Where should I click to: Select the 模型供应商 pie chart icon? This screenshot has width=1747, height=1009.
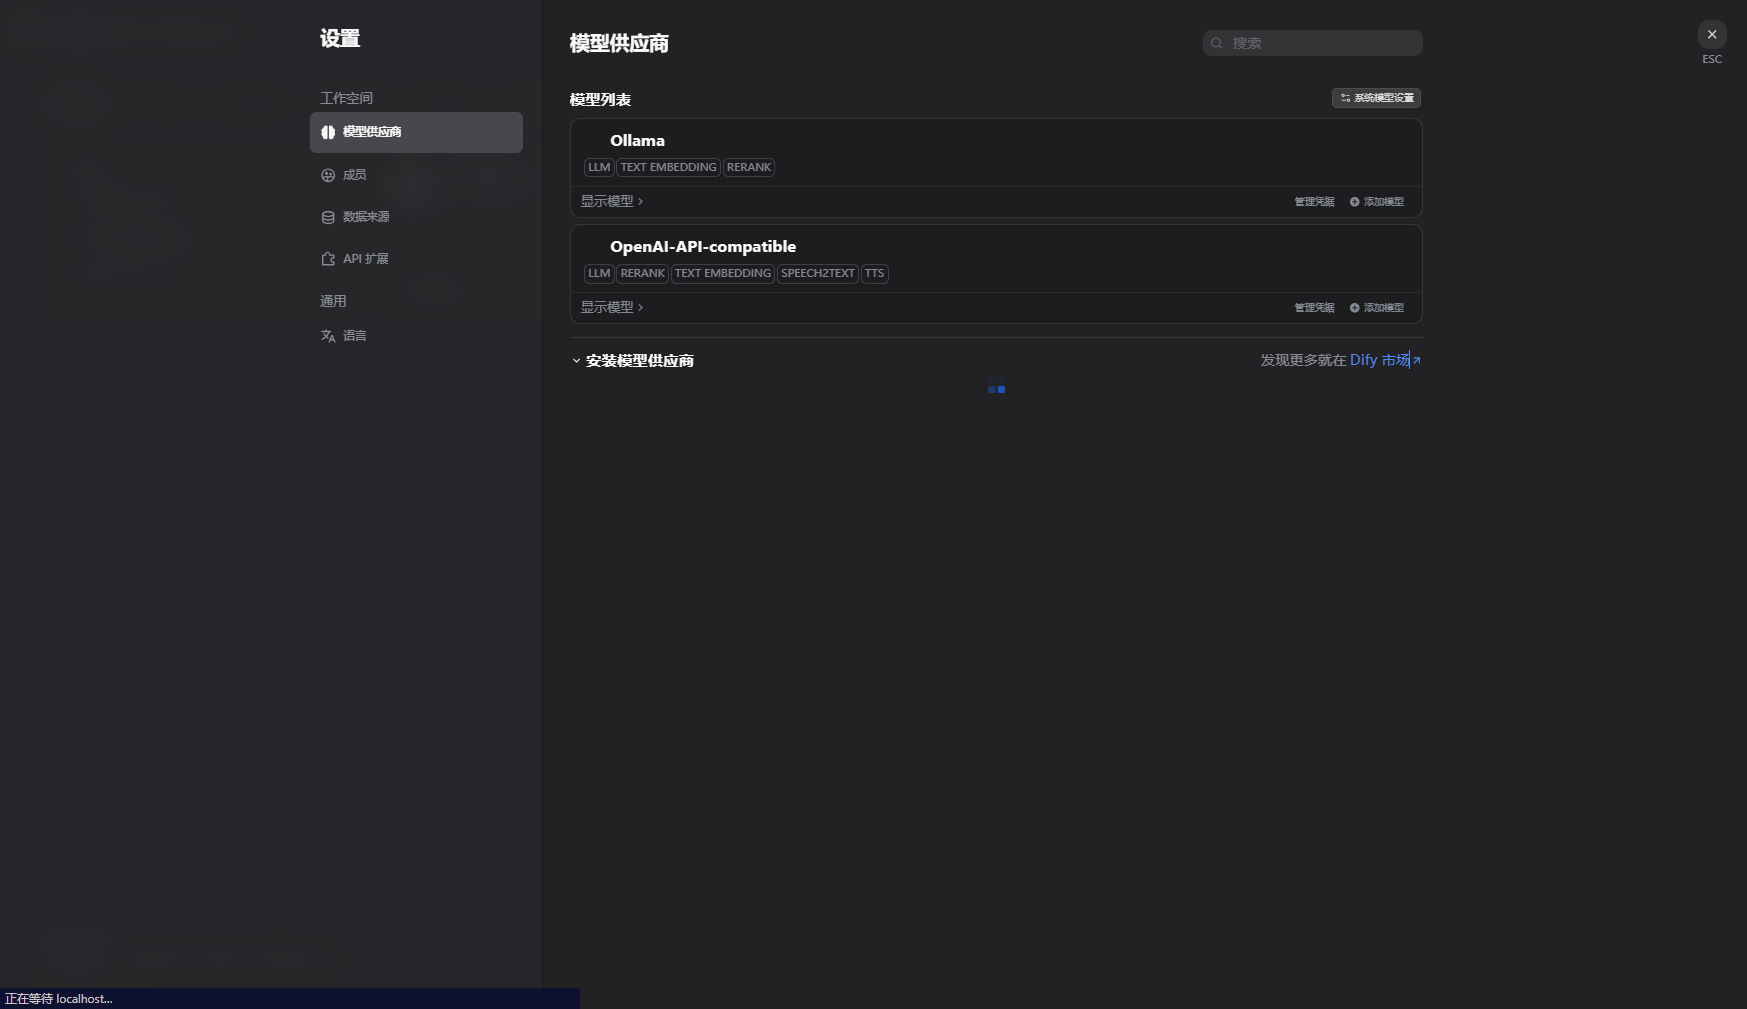328,132
